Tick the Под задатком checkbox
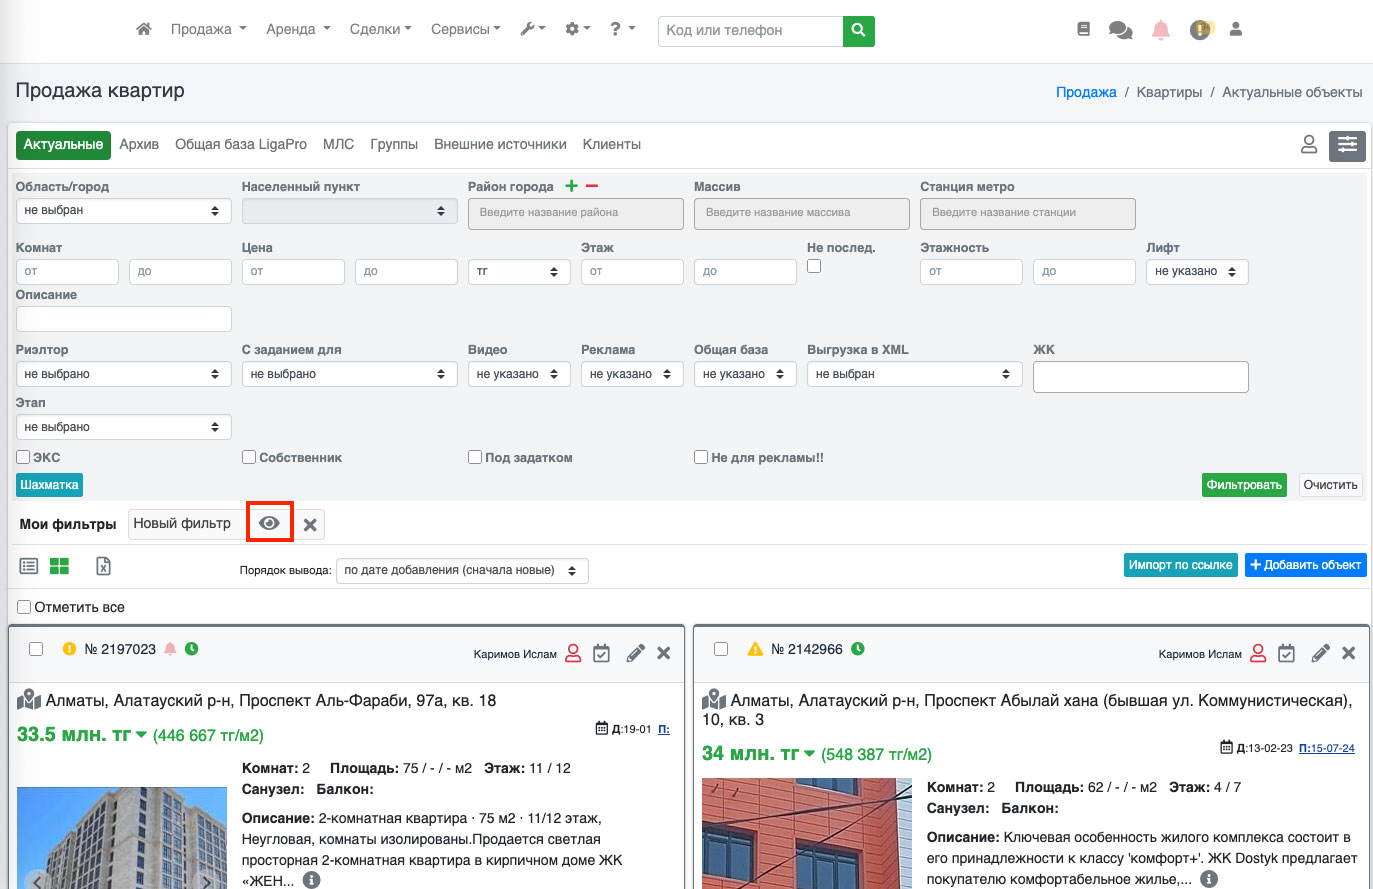Image resolution: width=1373 pixels, height=889 pixels. tap(475, 457)
